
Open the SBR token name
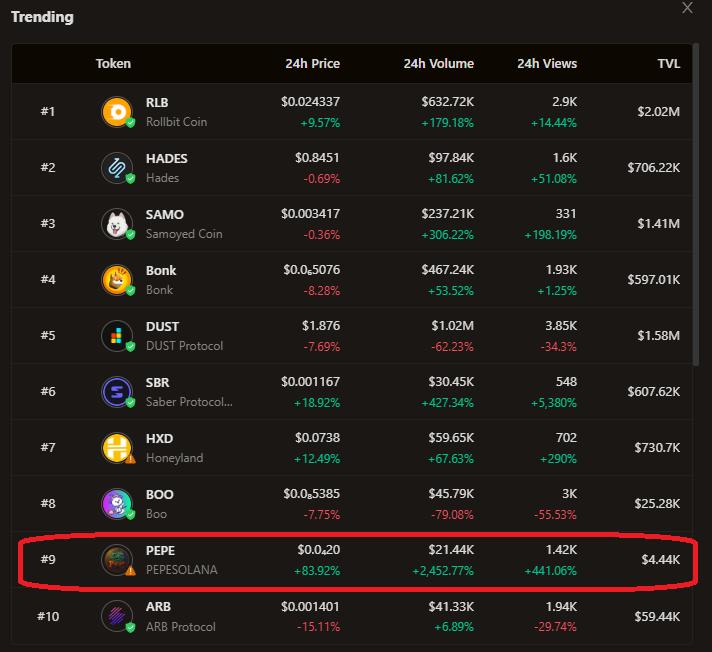tap(158, 382)
